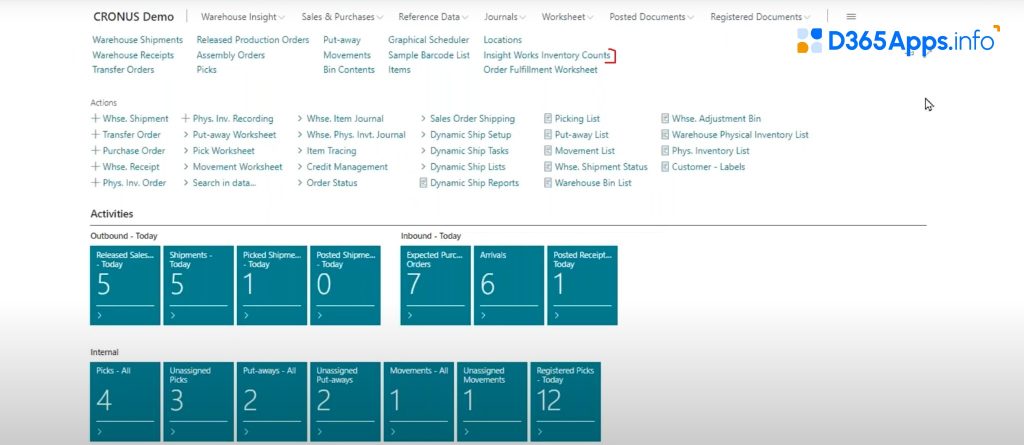Click report icon next to Whse. Adjustment Bin
Viewport: 1024px width, 445px height.
click(665, 119)
